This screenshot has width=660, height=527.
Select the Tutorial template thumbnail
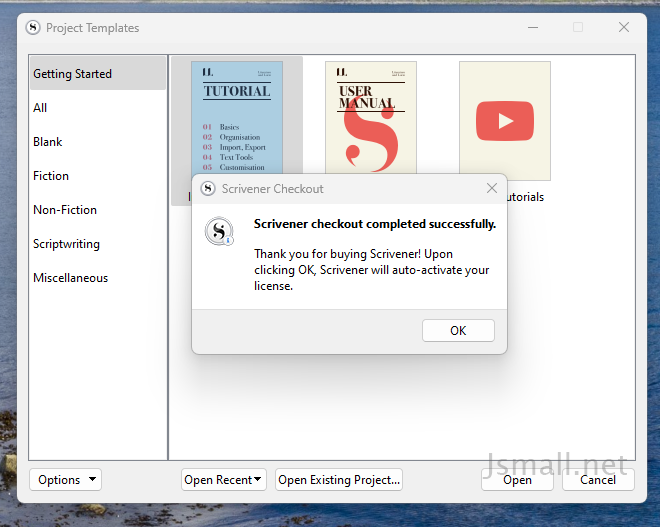[x=237, y=117]
